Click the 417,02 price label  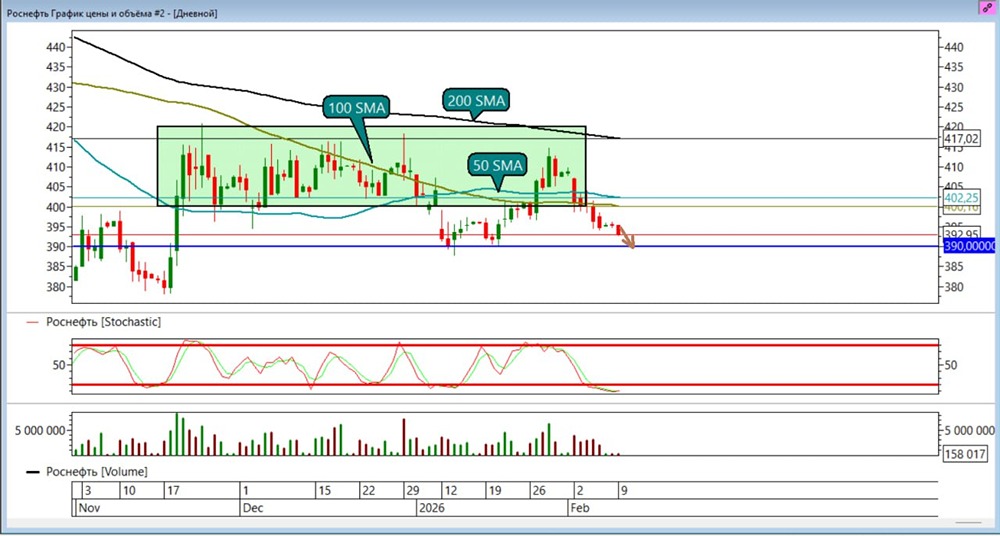click(962, 138)
